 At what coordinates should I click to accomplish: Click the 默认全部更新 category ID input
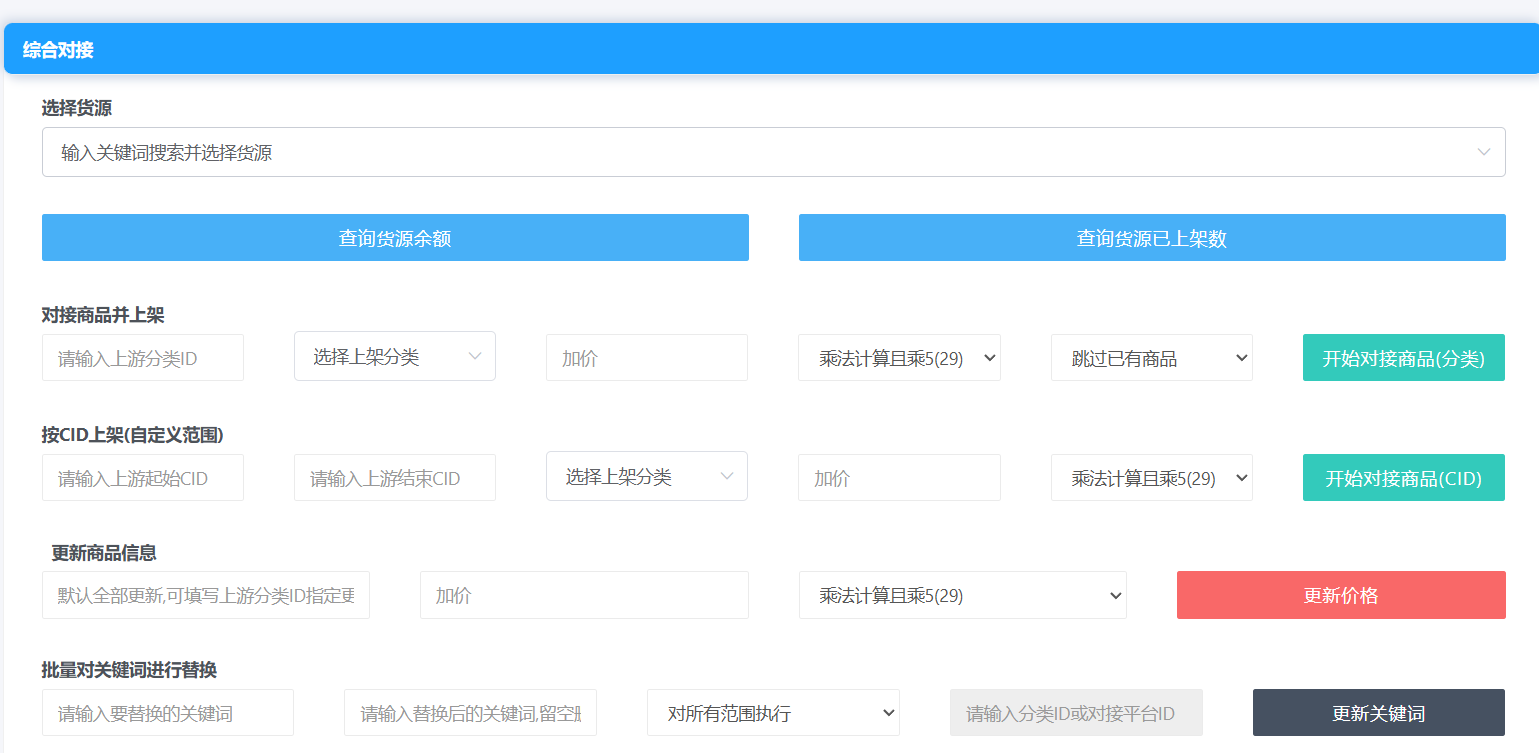pyautogui.click(x=206, y=595)
